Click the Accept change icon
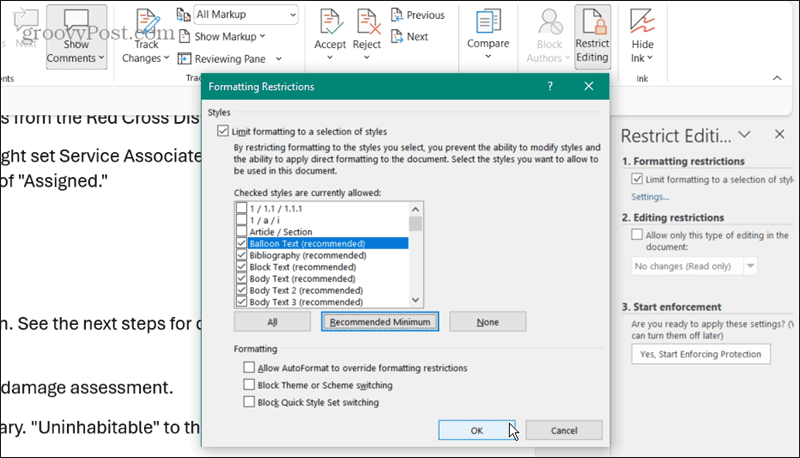Viewport: 800px width, 458px height. pyautogui.click(x=331, y=22)
